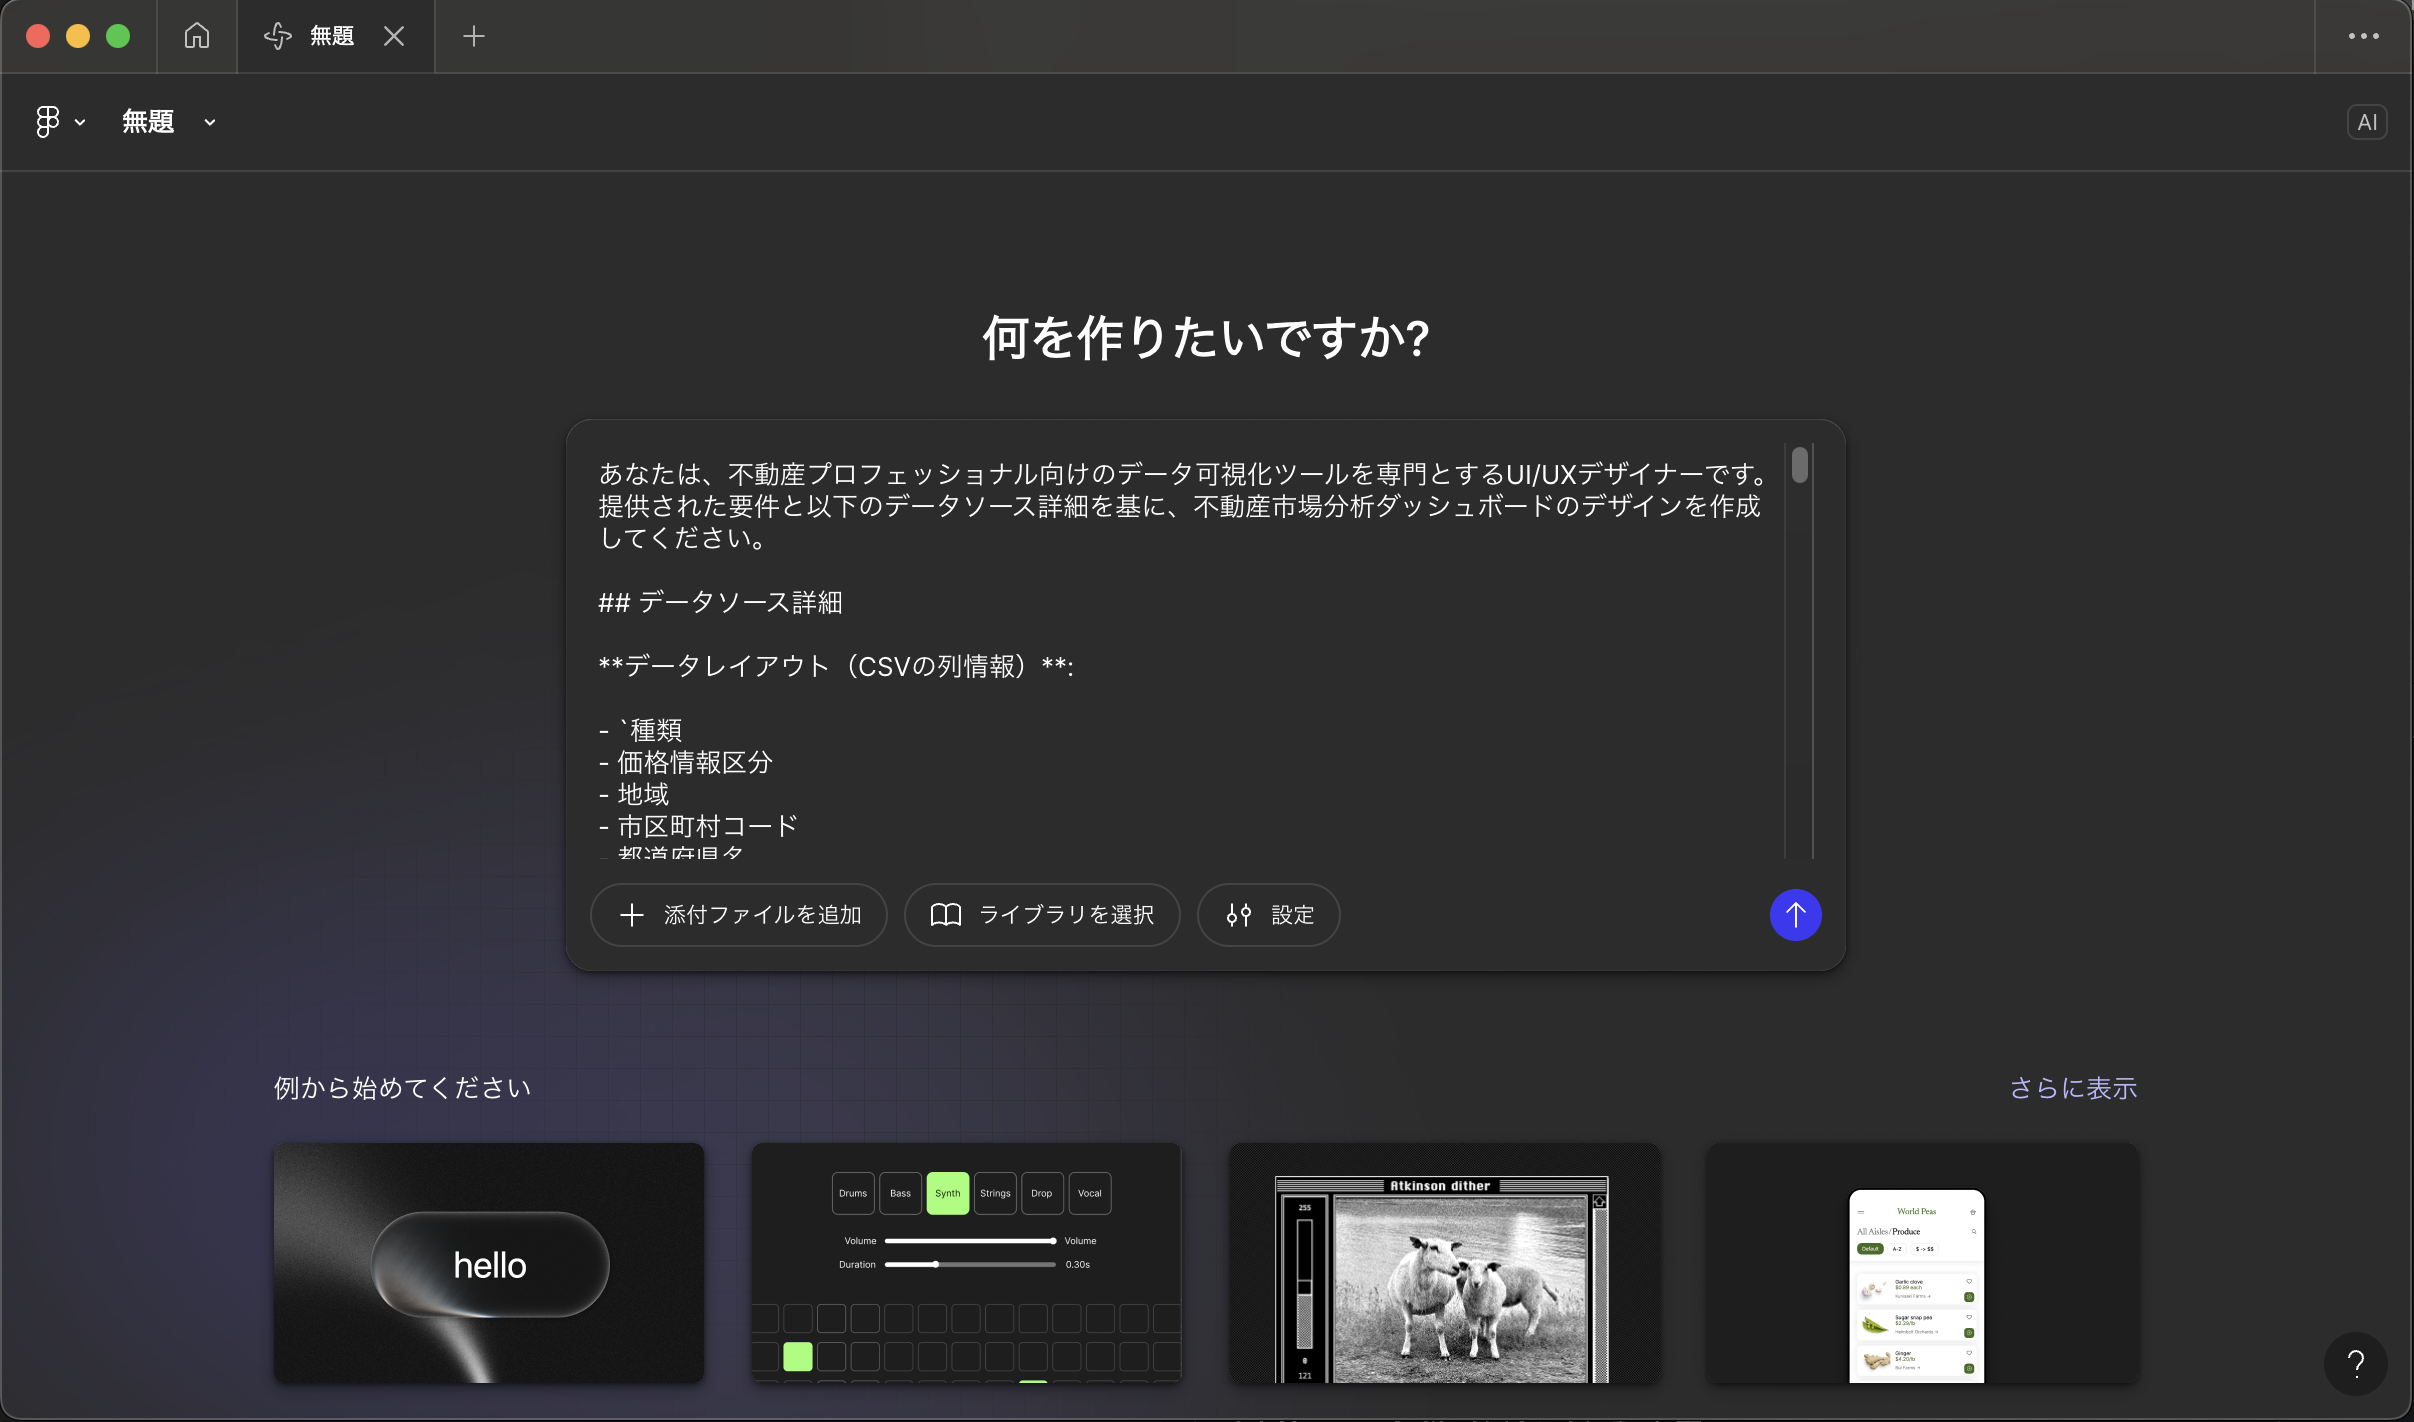Open 設定 via the sliders icon

coord(1267,914)
